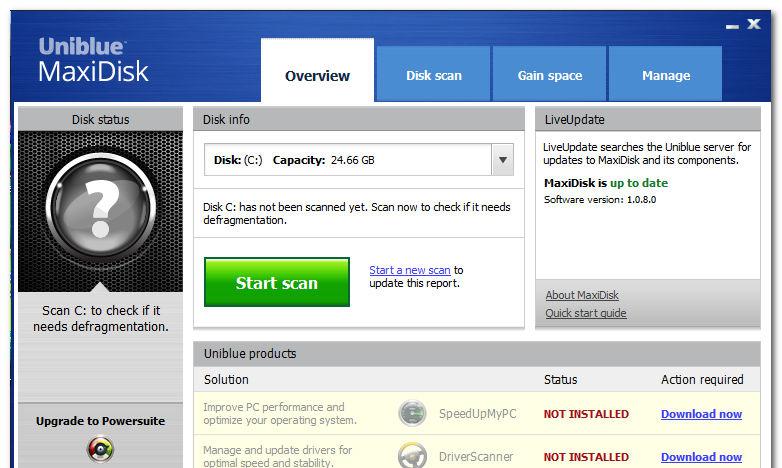Click the LiveUpdate description paragraph
This screenshot has height=468, width=782.
click(647, 153)
